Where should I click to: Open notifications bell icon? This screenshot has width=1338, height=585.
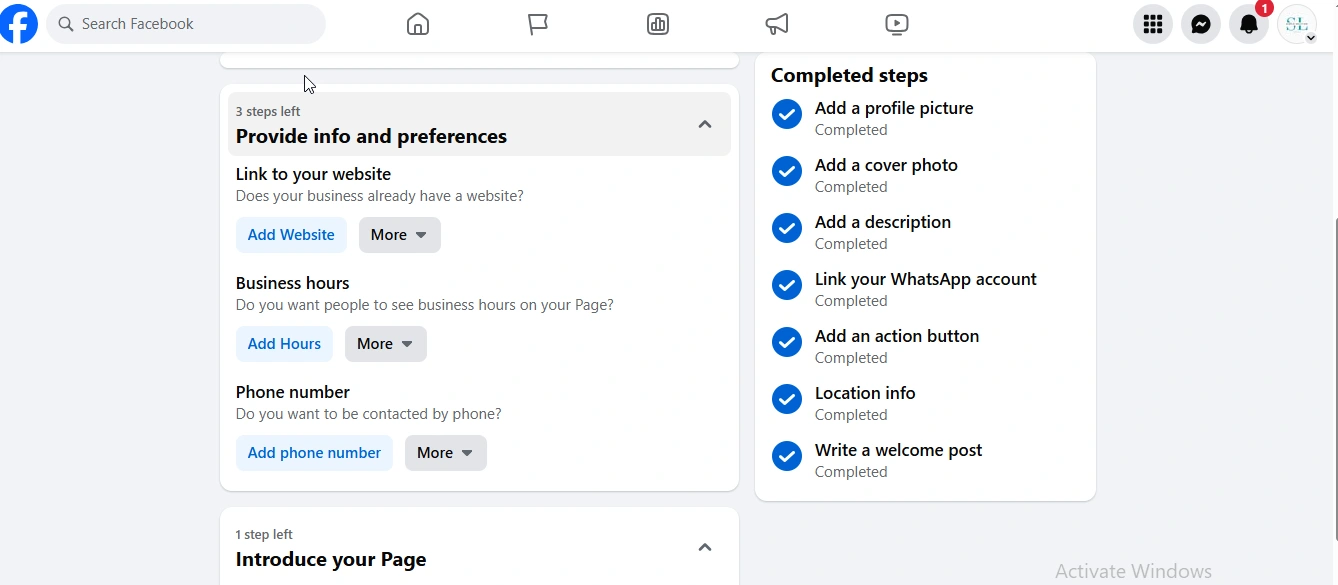click(x=1249, y=24)
